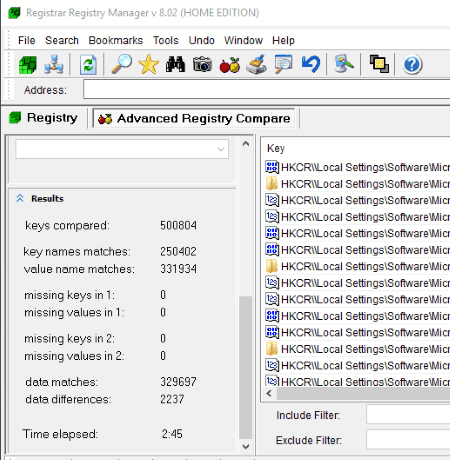This screenshot has height=460, width=450.
Task: Click the keys compared value 500804
Action: tap(178, 226)
